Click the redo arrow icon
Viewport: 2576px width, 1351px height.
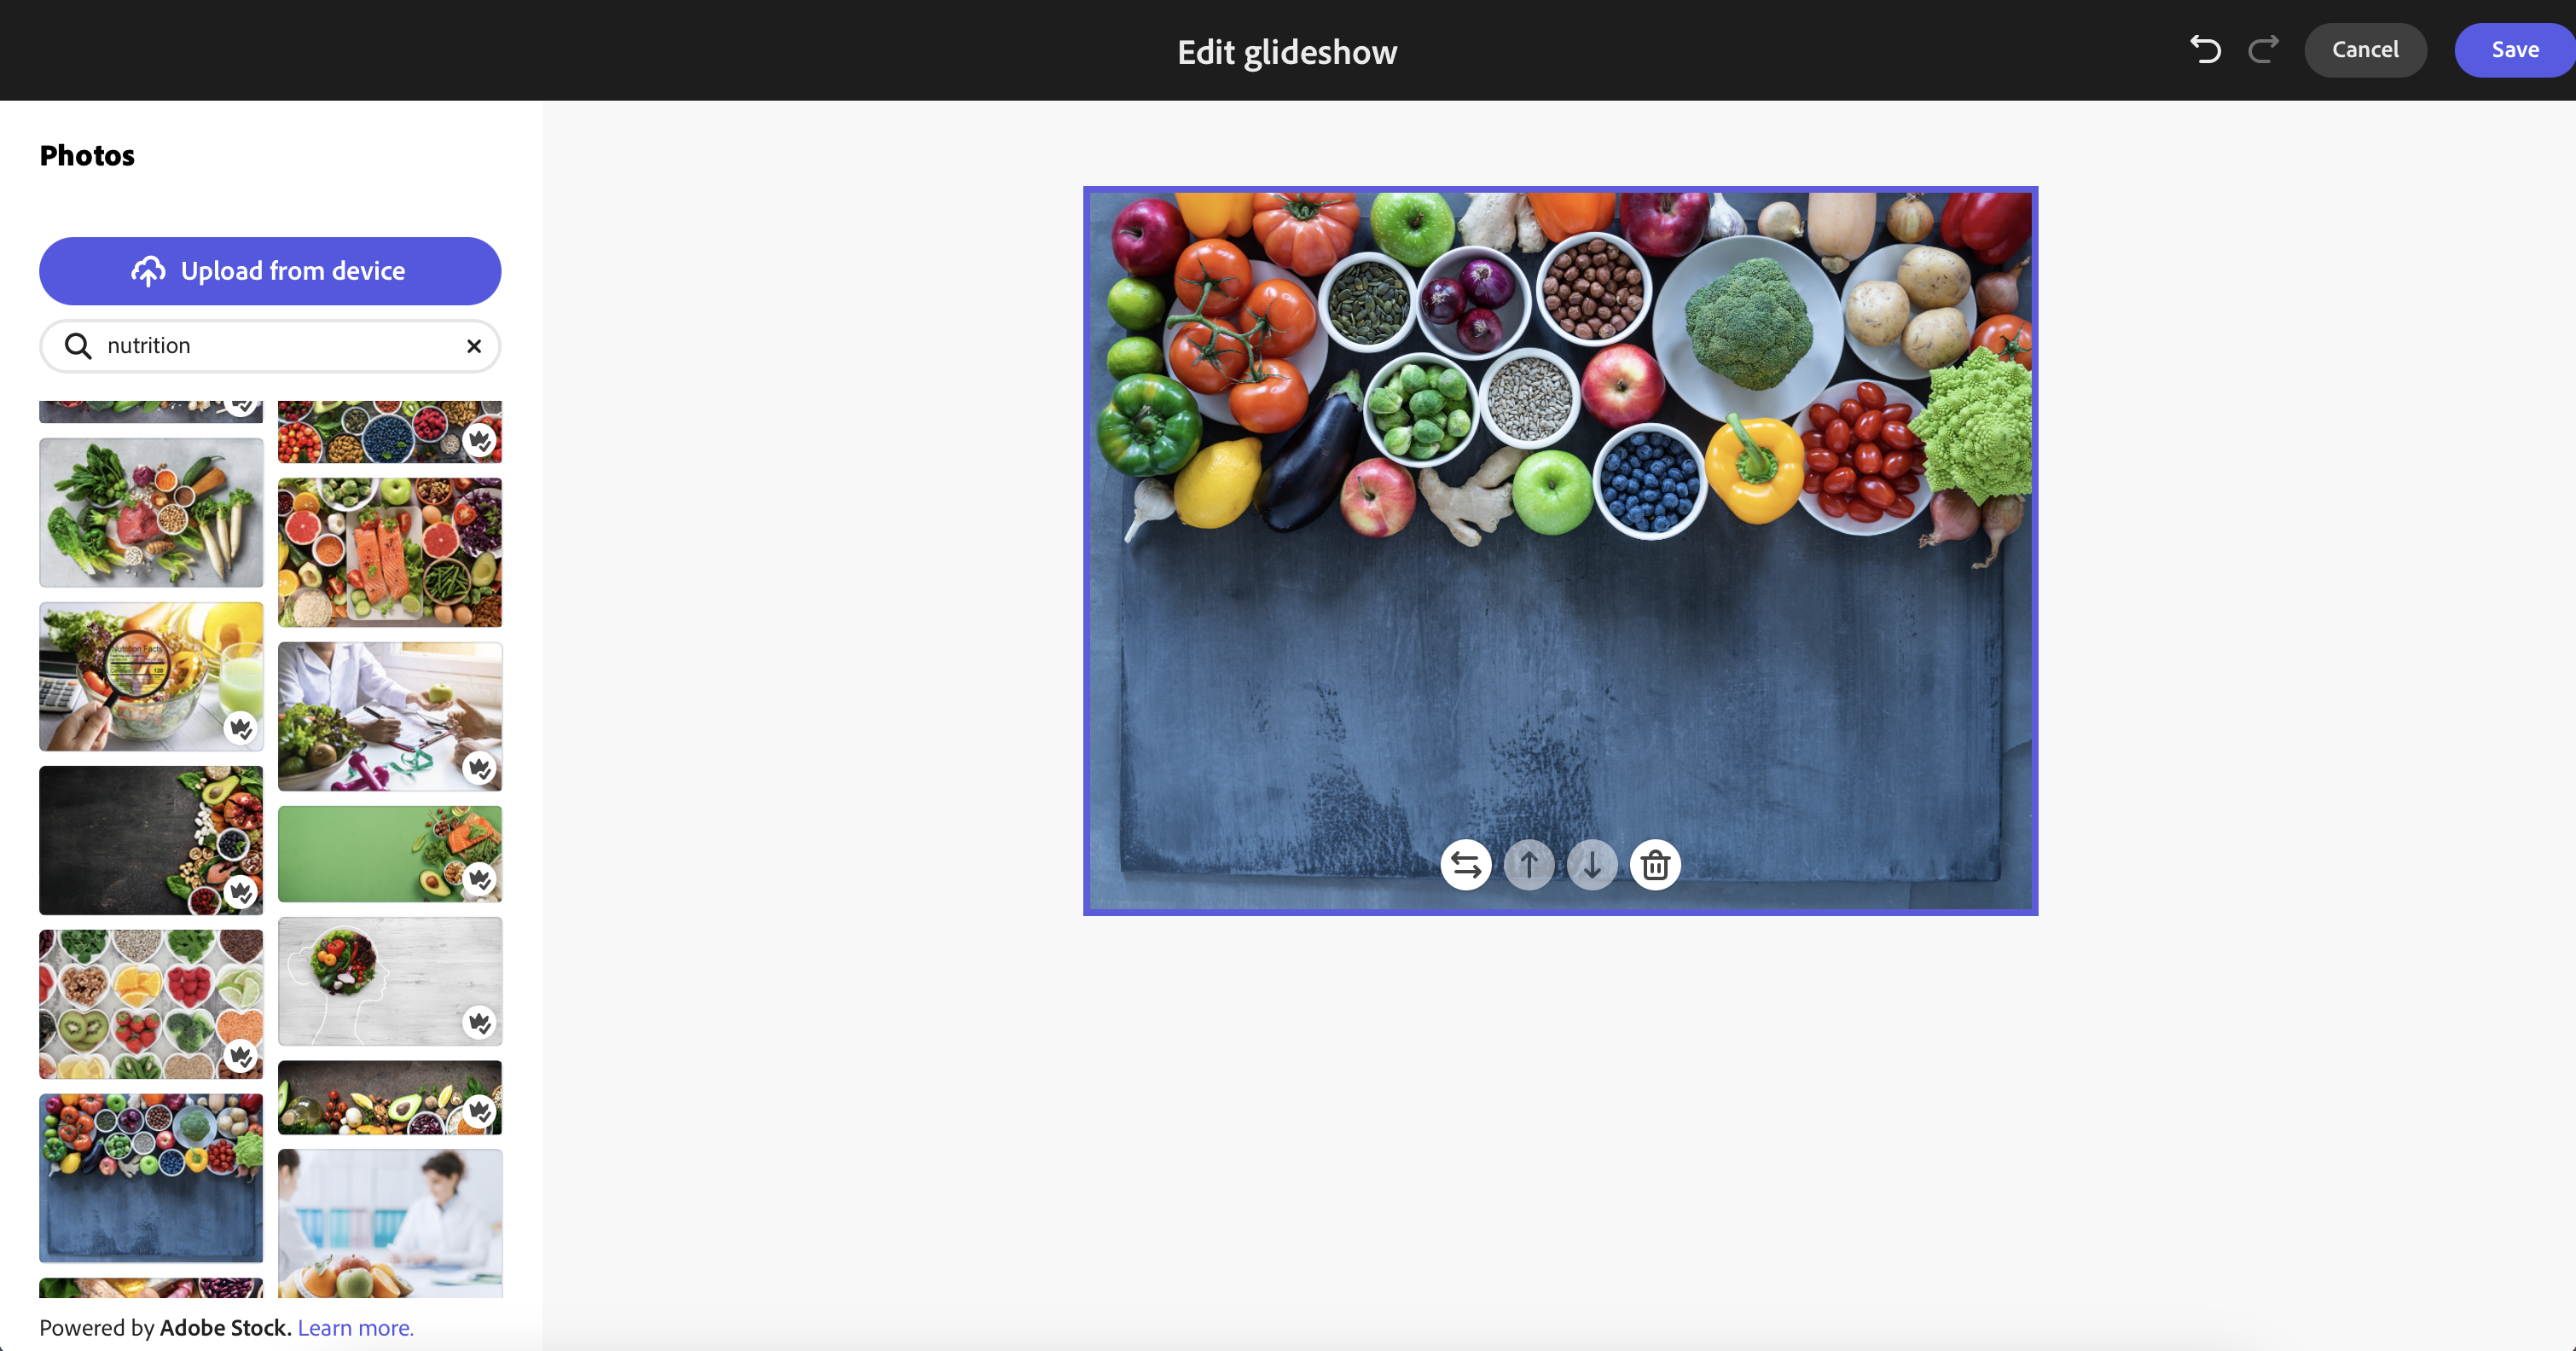point(2264,49)
